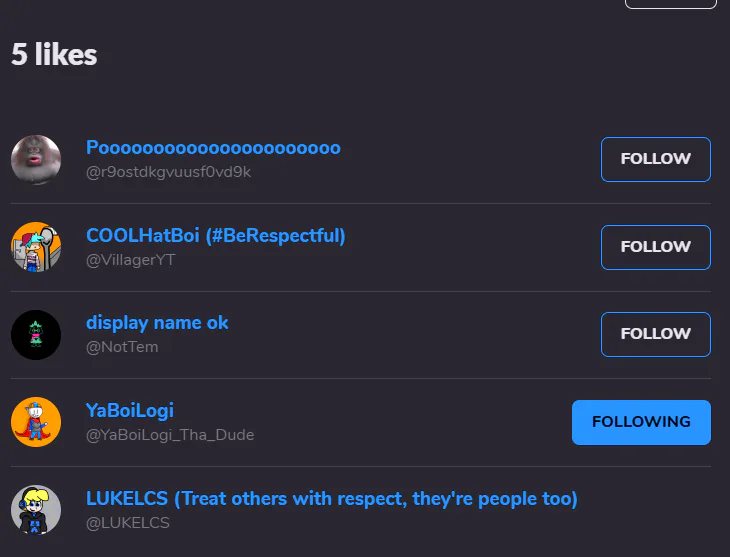Select the @VillagerYT handle
Image resolution: width=730 pixels, height=557 pixels.
point(130,260)
